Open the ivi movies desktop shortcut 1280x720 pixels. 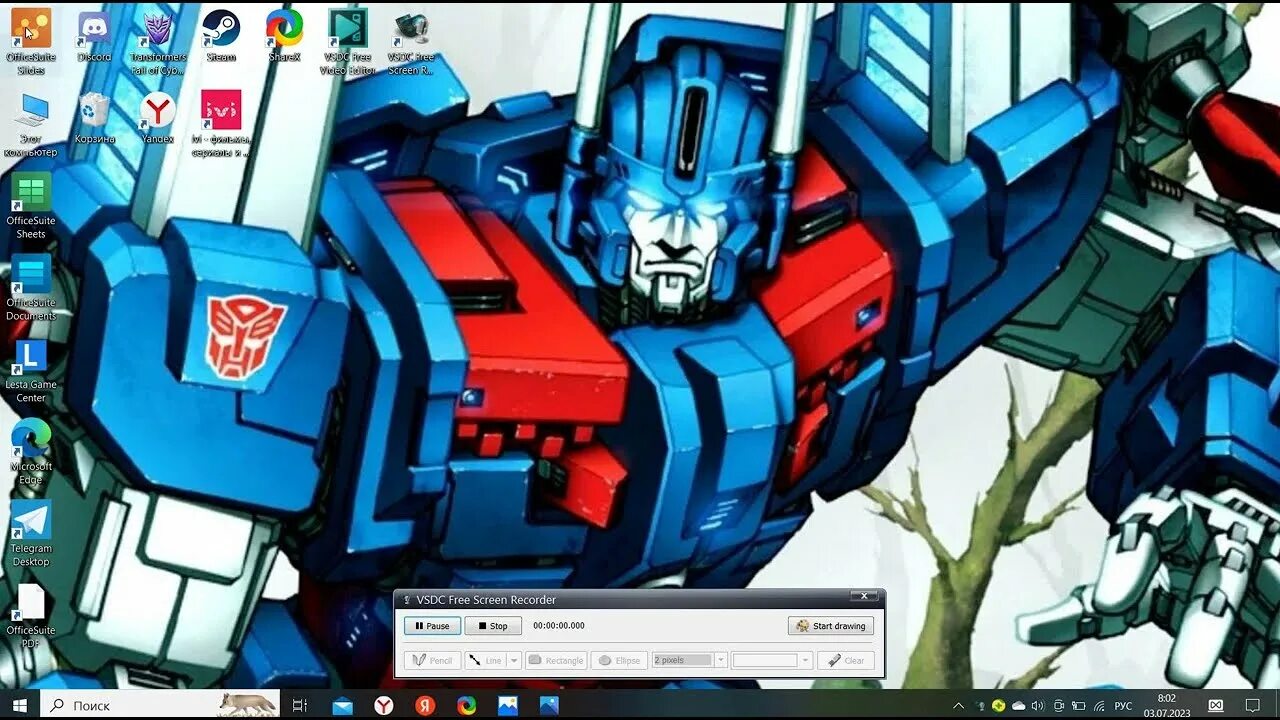[221, 125]
